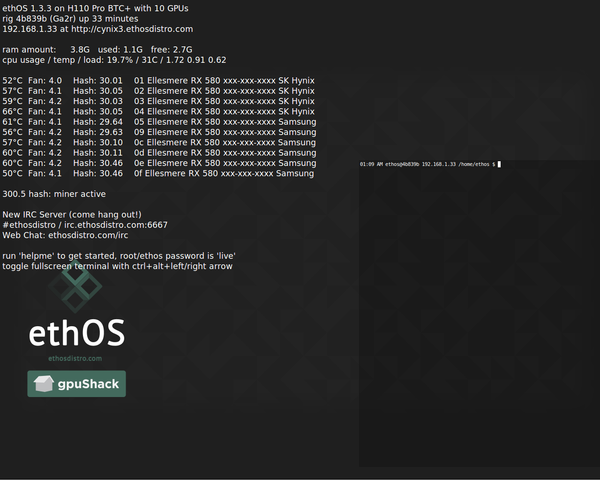Viewport: 600px width, 480px height.
Task: Click the gpuShack logo button
Action: pos(77,384)
